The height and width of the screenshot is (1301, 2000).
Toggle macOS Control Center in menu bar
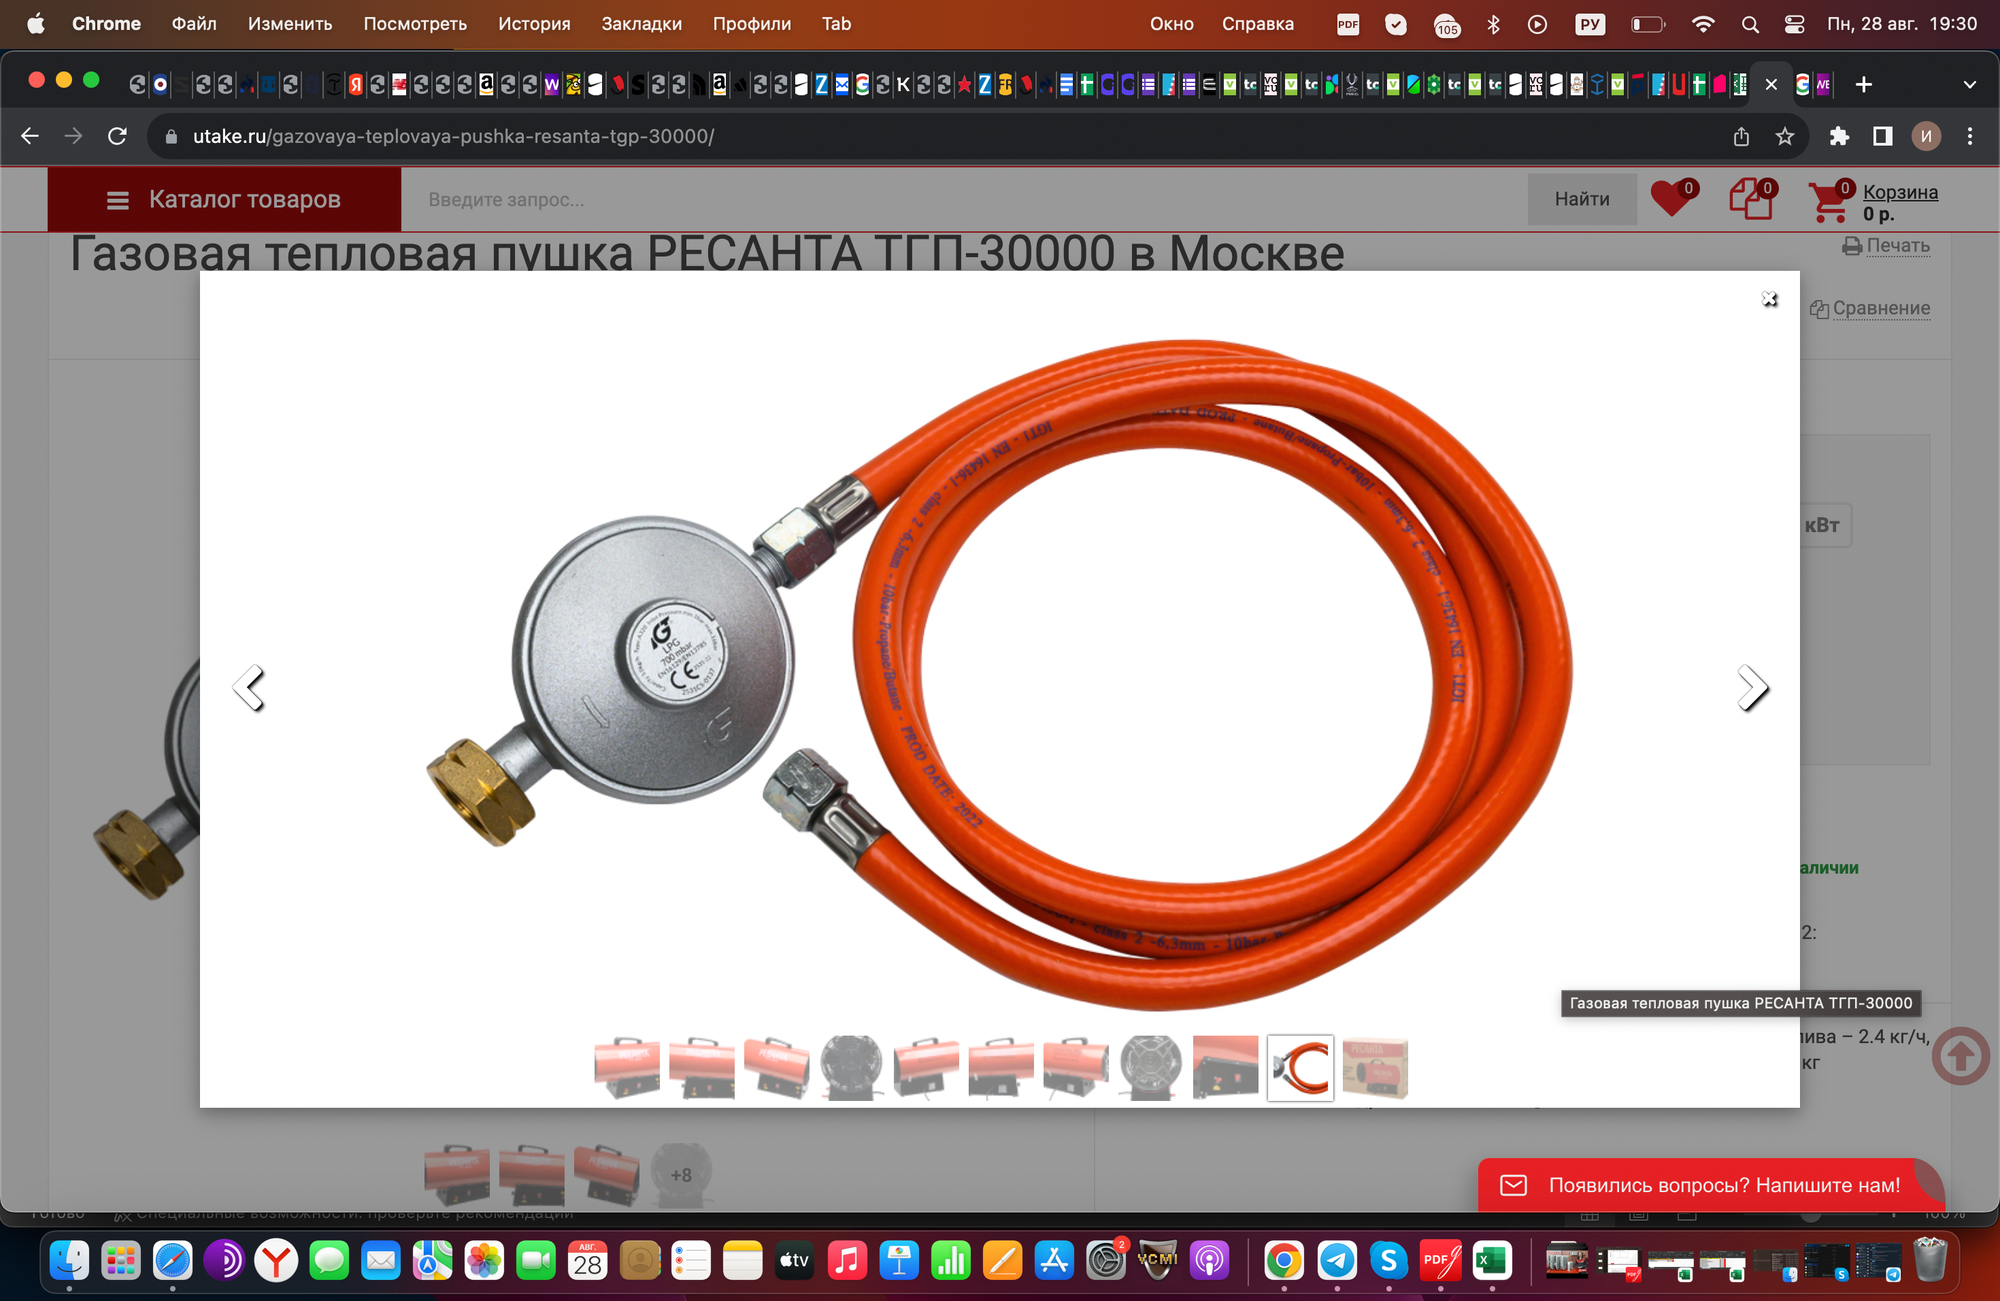coord(1794,24)
